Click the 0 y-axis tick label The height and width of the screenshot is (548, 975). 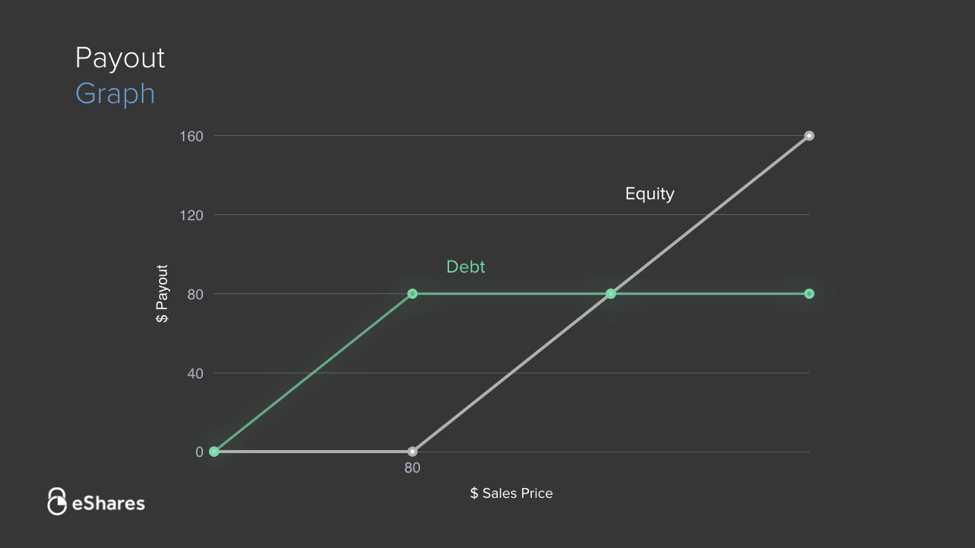pyautogui.click(x=199, y=452)
